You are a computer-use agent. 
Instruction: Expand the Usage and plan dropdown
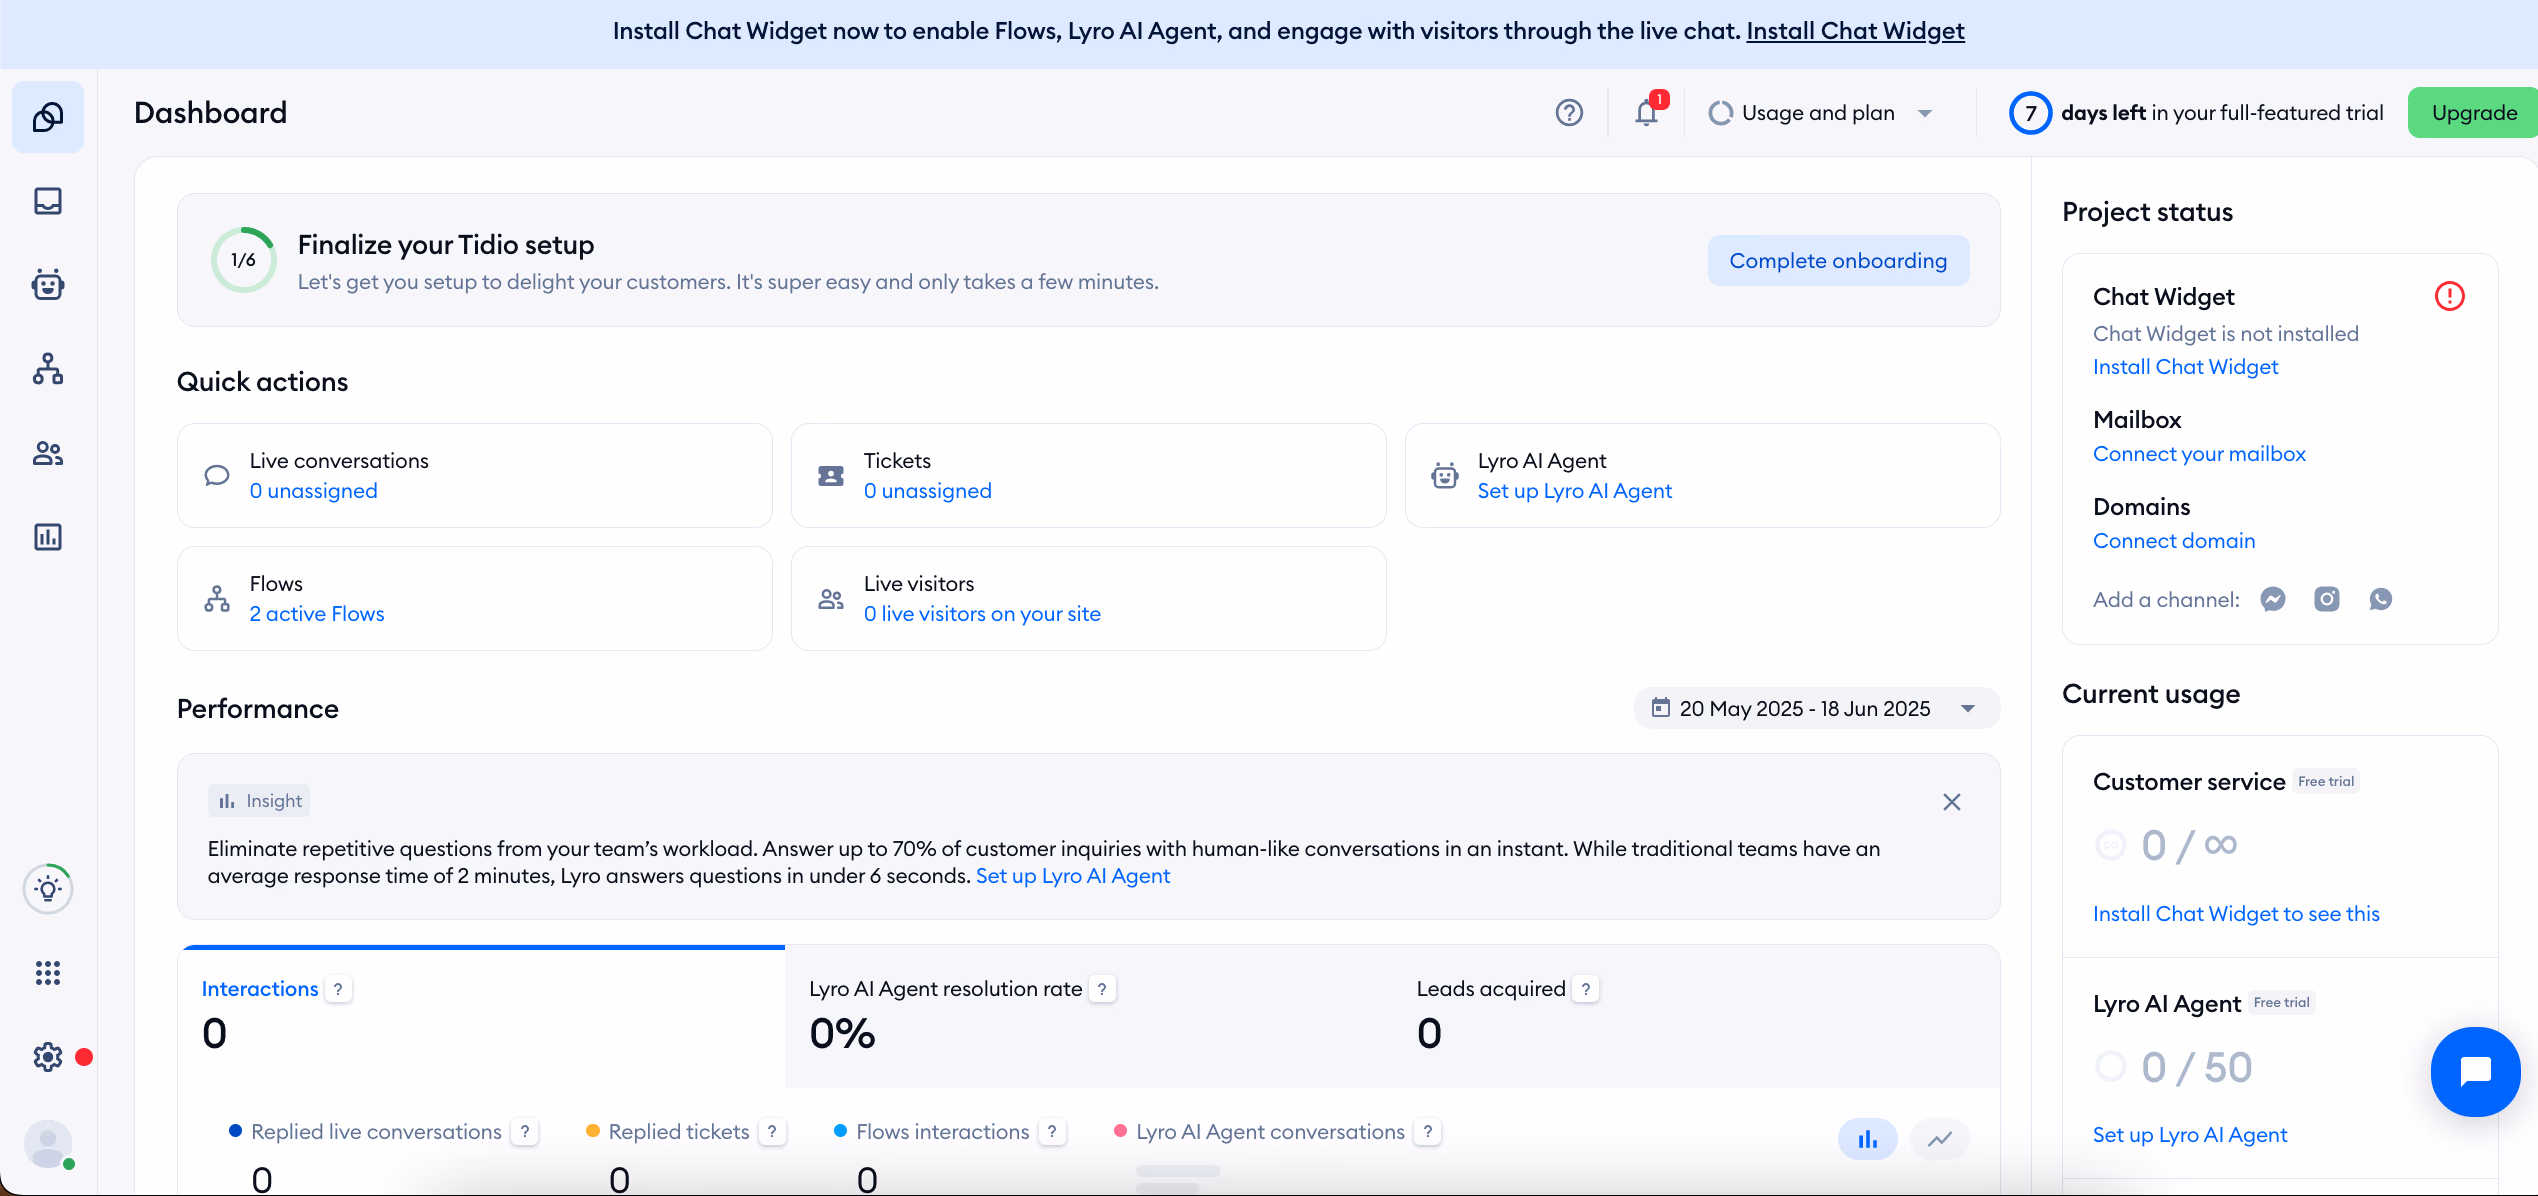(x=1819, y=113)
